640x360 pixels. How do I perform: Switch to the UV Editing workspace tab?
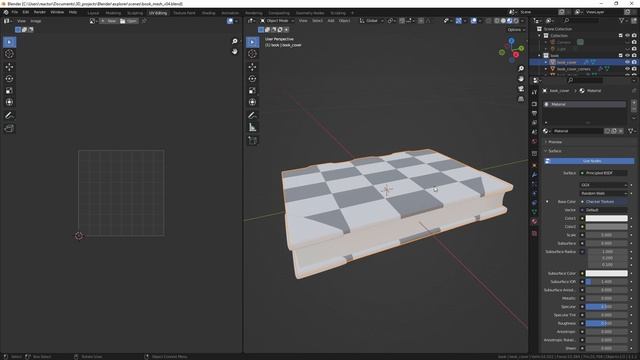pyautogui.click(x=158, y=13)
